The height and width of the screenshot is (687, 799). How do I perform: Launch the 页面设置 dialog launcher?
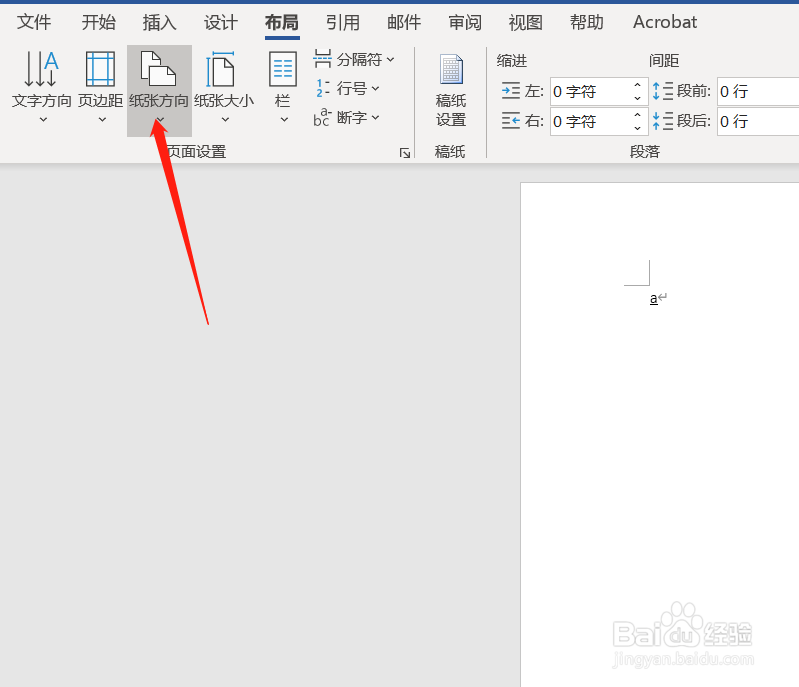(405, 153)
